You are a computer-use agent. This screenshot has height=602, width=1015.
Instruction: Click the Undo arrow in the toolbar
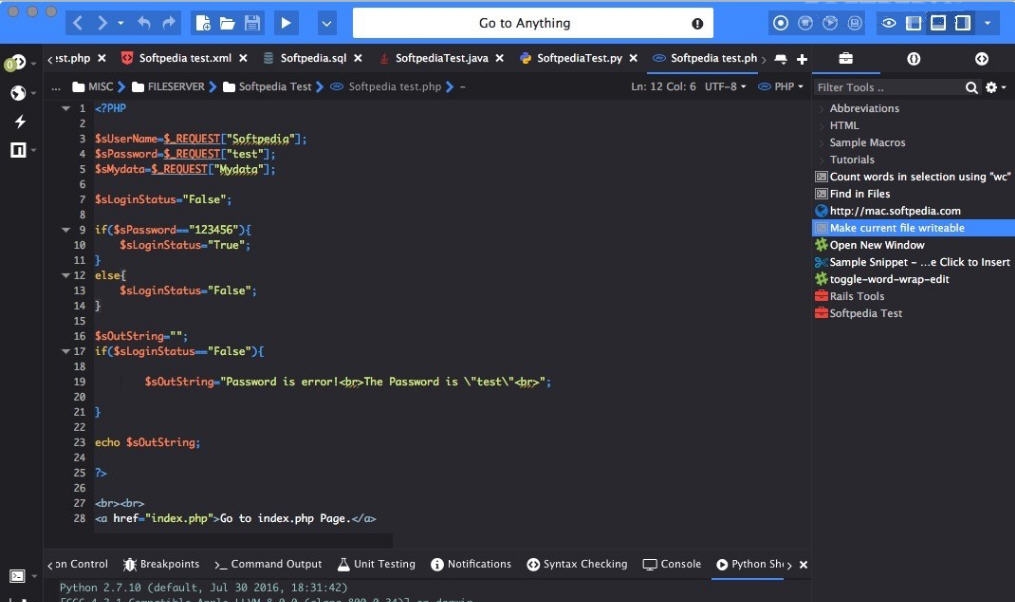click(145, 22)
